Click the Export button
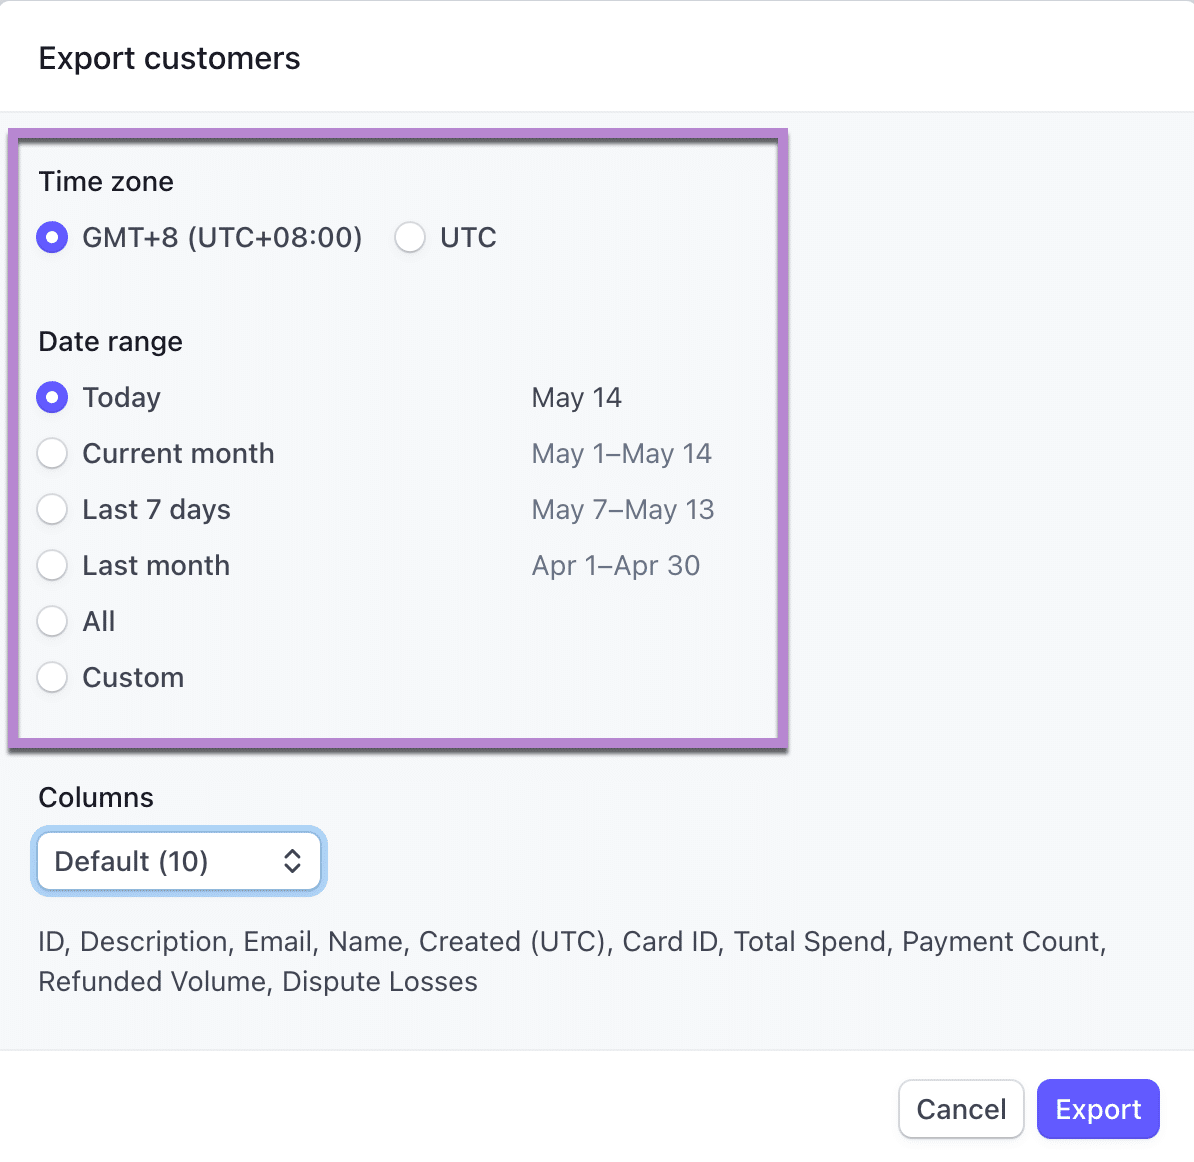The height and width of the screenshot is (1162, 1194). [1098, 1109]
